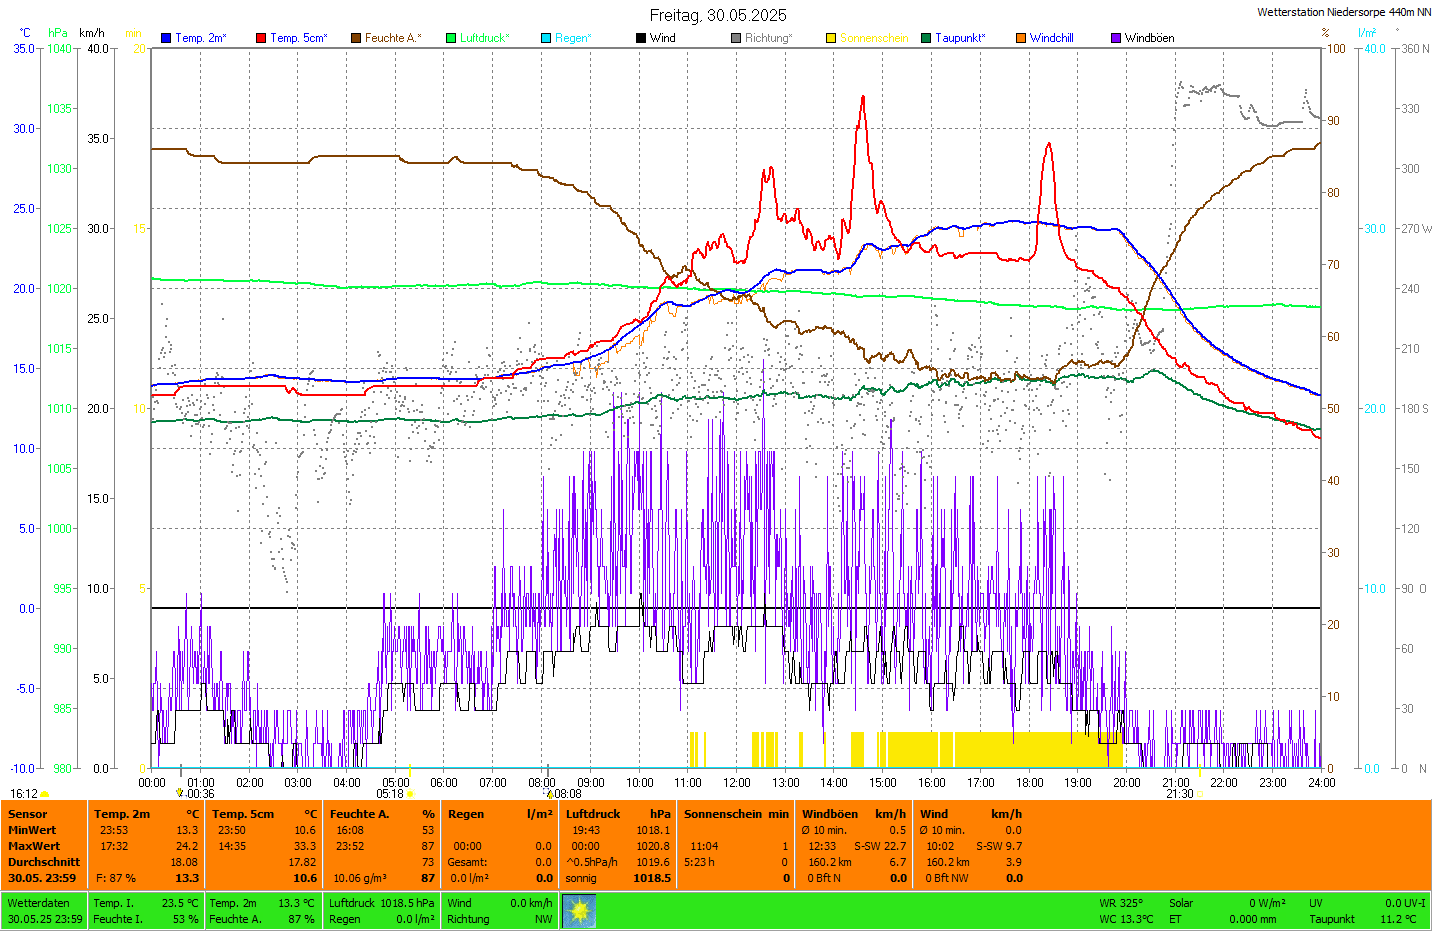Click the brown Feuchte A. legend square
Screen dimensions: 1432x931
click(x=356, y=38)
